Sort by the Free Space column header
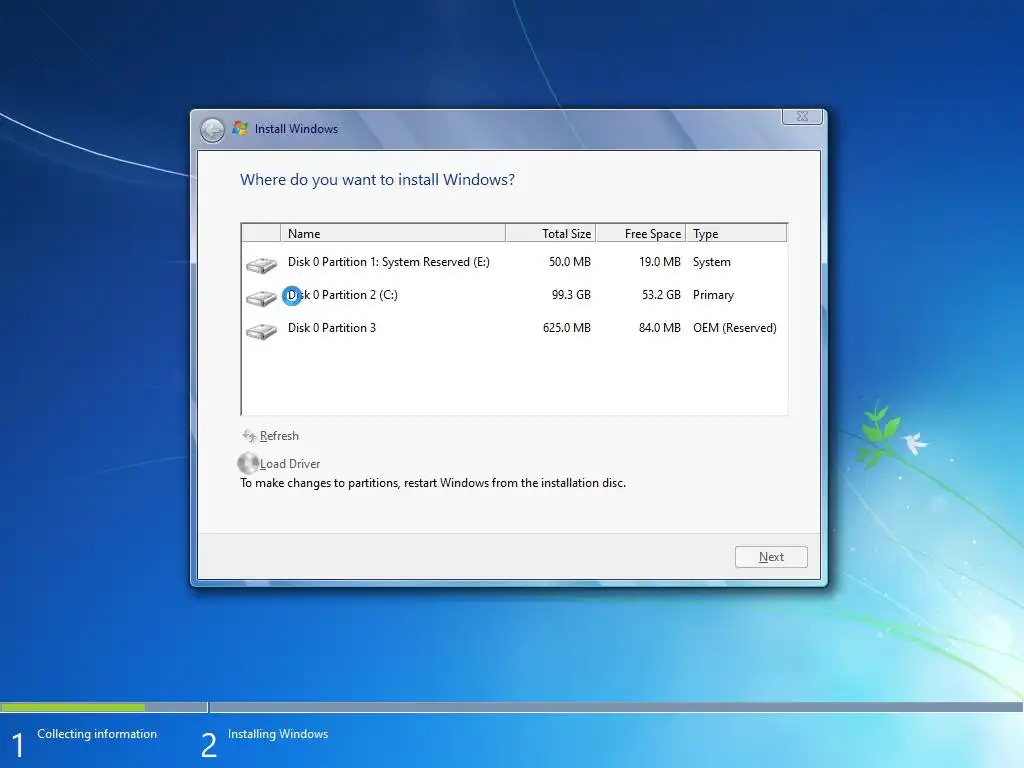 tap(641, 233)
